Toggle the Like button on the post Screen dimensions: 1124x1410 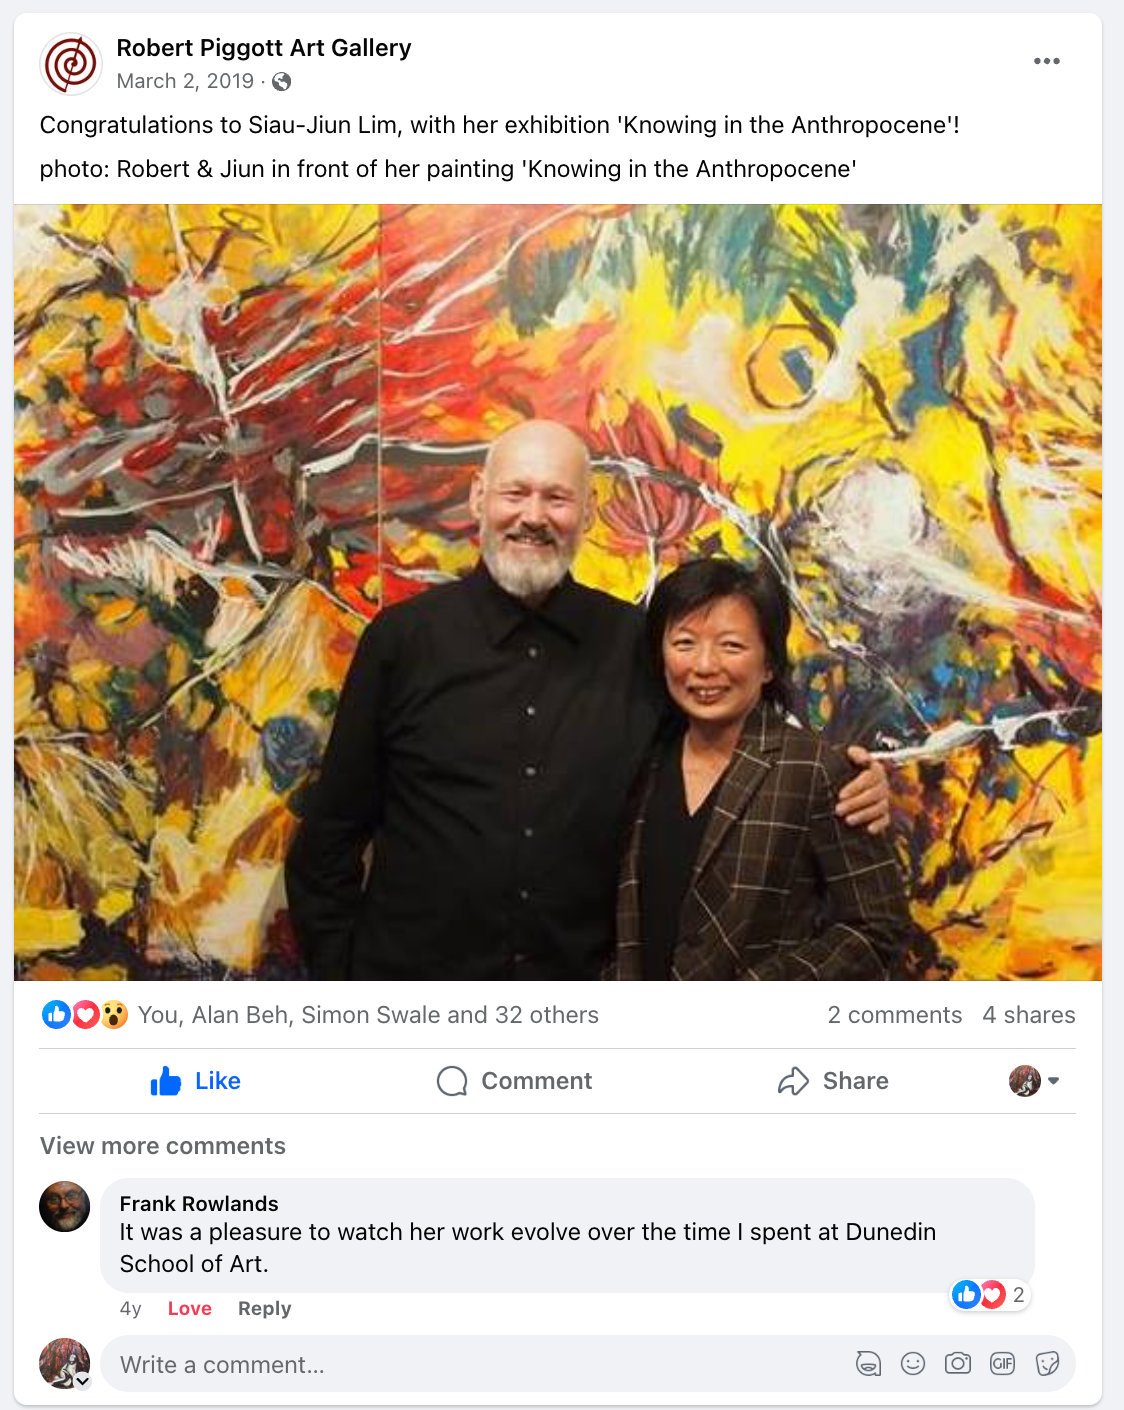(196, 1081)
